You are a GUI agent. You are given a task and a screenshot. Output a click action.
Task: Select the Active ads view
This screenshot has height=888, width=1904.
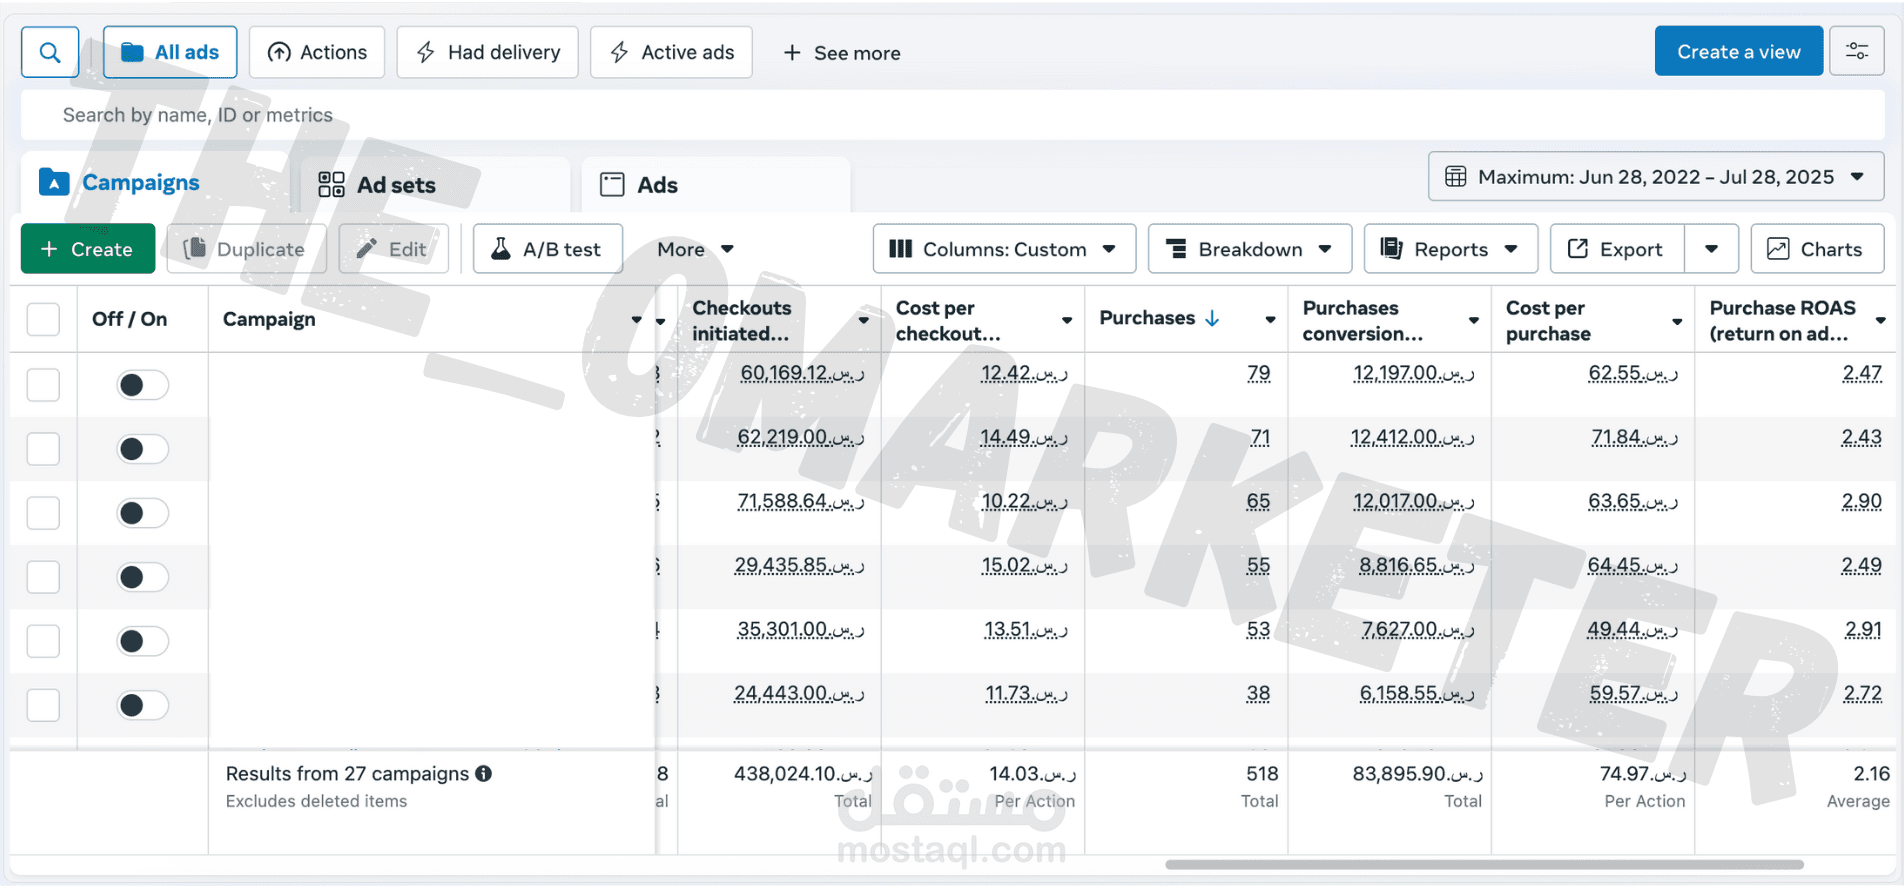tap(672, 52)
